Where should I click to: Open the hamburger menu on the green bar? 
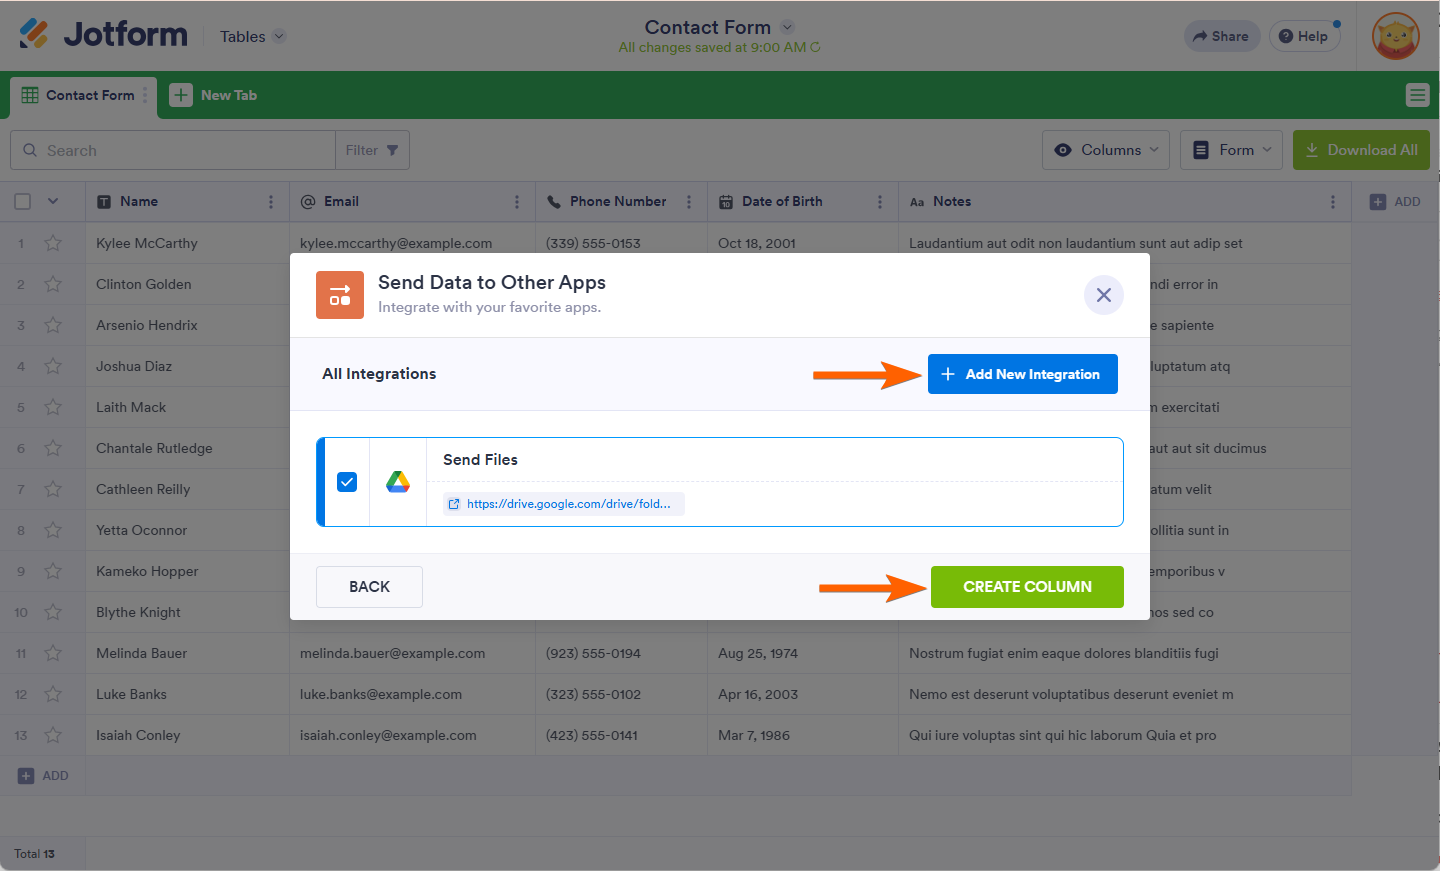tap(1417, 95)
